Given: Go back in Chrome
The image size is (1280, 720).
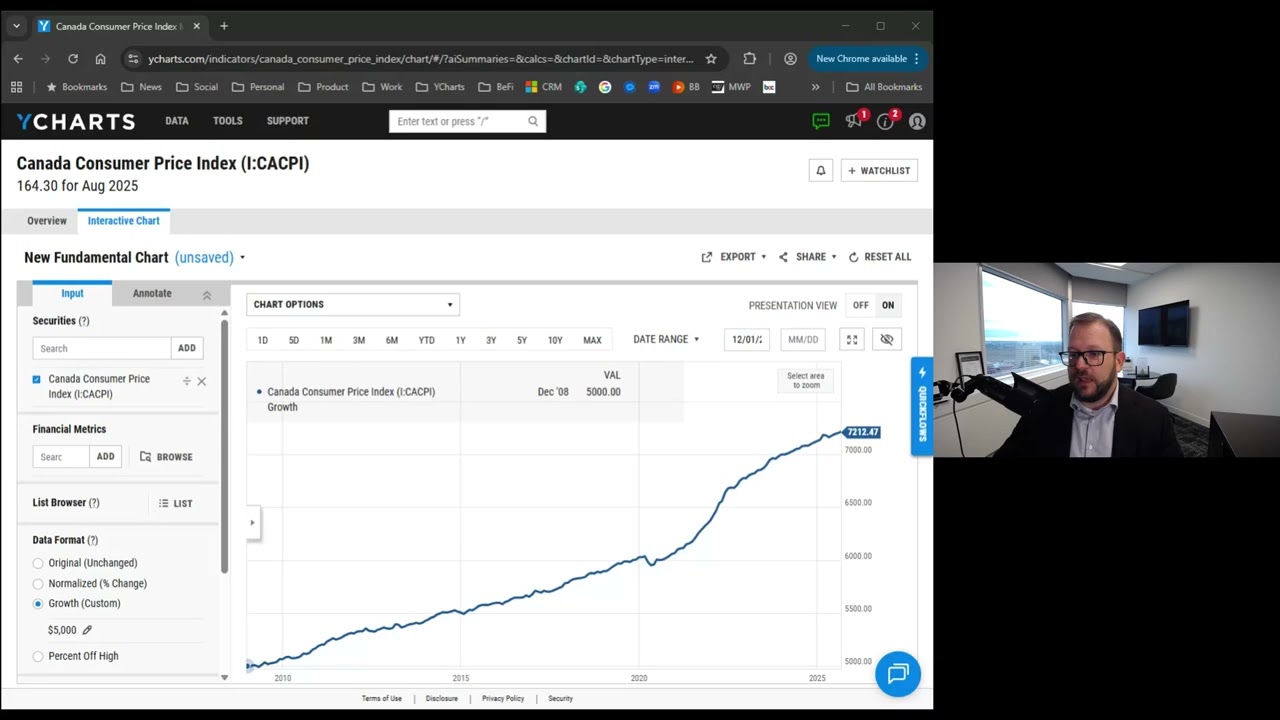Looking at the screenshot, I should point(18,59).
